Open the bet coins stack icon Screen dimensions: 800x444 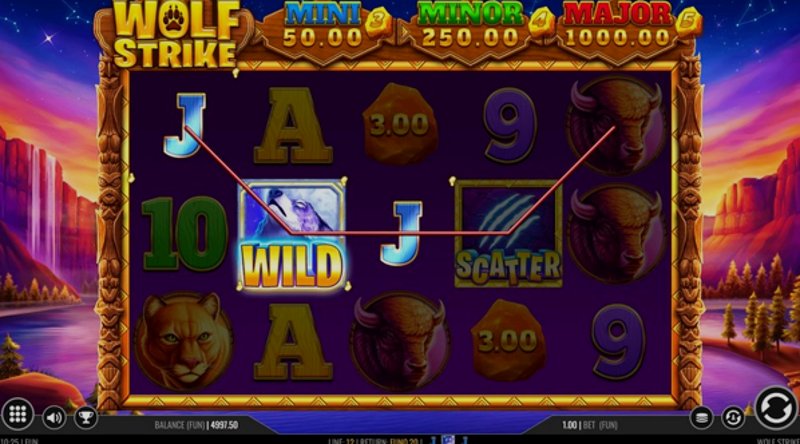702,418
